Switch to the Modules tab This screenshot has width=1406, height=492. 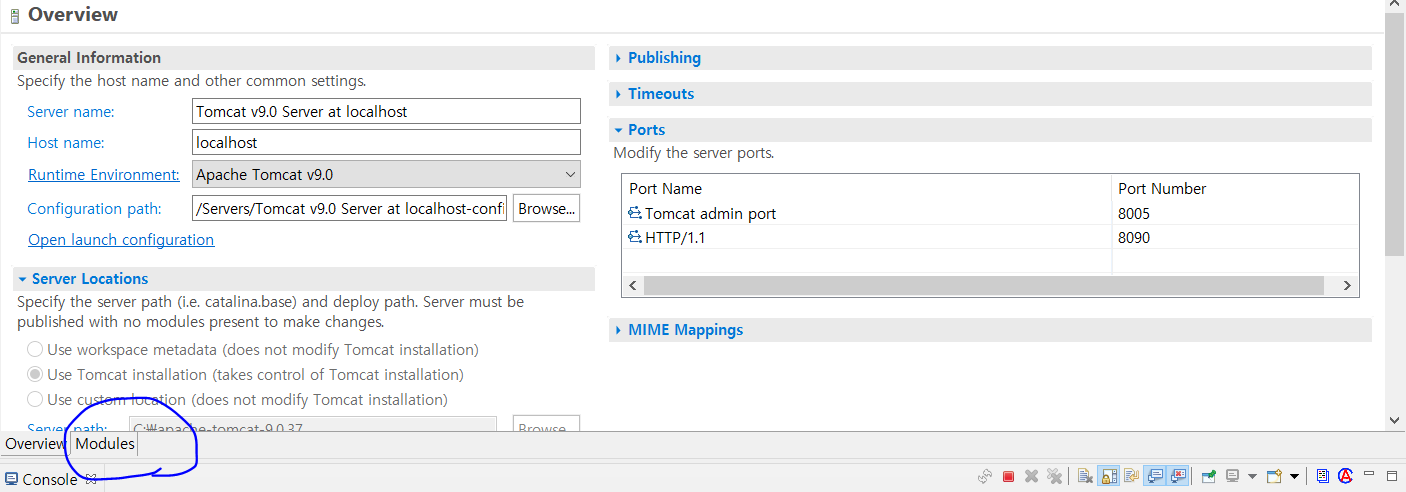tap(105, 444)
